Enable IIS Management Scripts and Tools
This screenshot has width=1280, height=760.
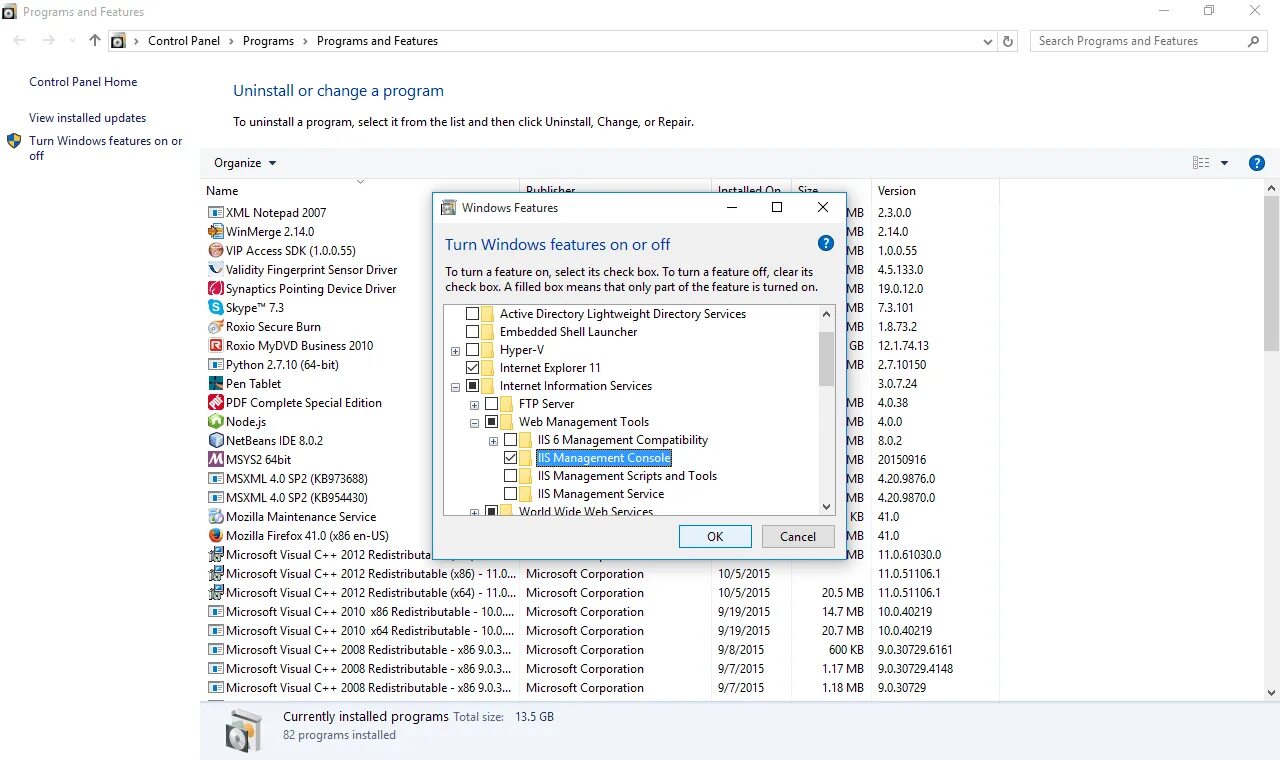tap(511, 476)
